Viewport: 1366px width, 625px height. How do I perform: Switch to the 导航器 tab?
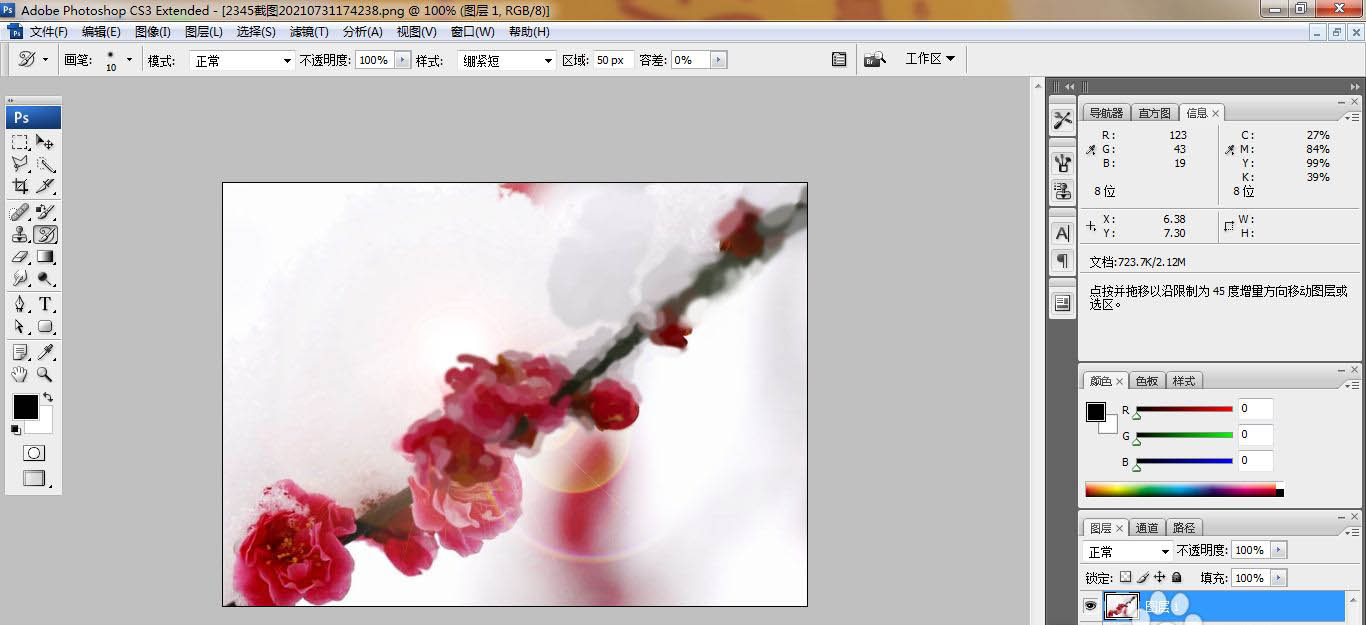[1106, 113]
